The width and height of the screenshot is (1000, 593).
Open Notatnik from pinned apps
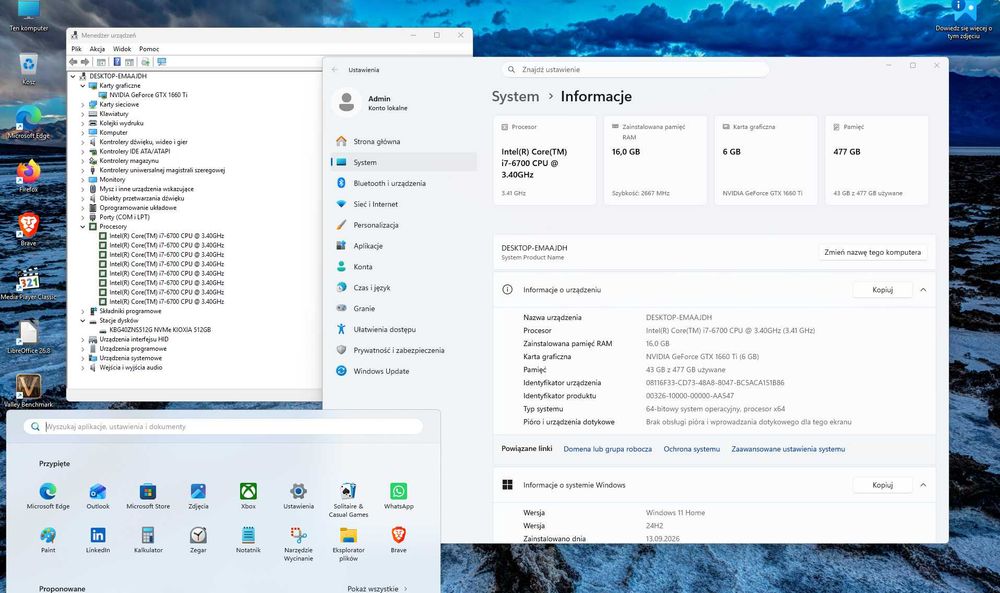248,539
